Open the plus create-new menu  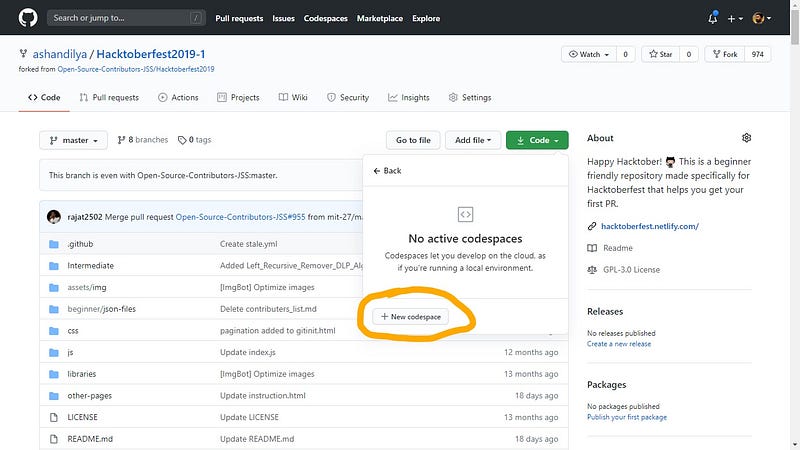pyautogui.click(x=735, y=18)
